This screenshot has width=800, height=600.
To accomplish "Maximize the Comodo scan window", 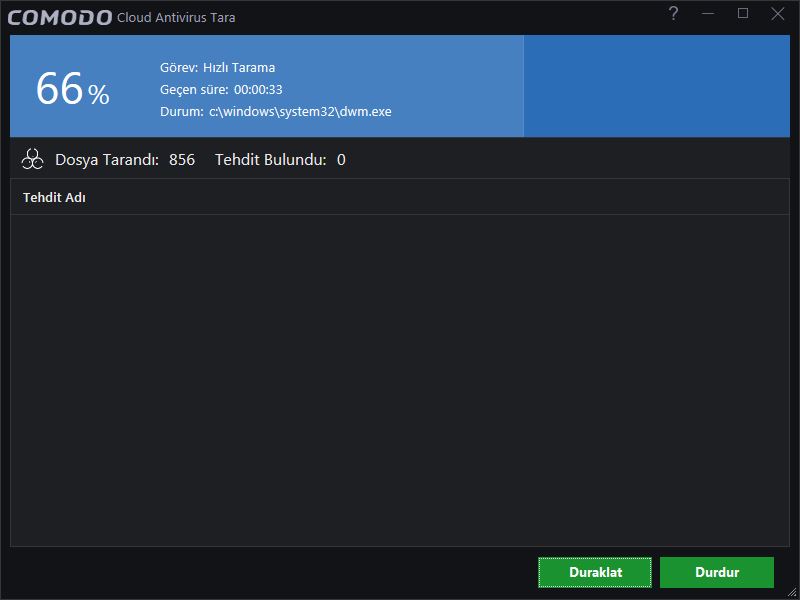I will click(743, 13).
